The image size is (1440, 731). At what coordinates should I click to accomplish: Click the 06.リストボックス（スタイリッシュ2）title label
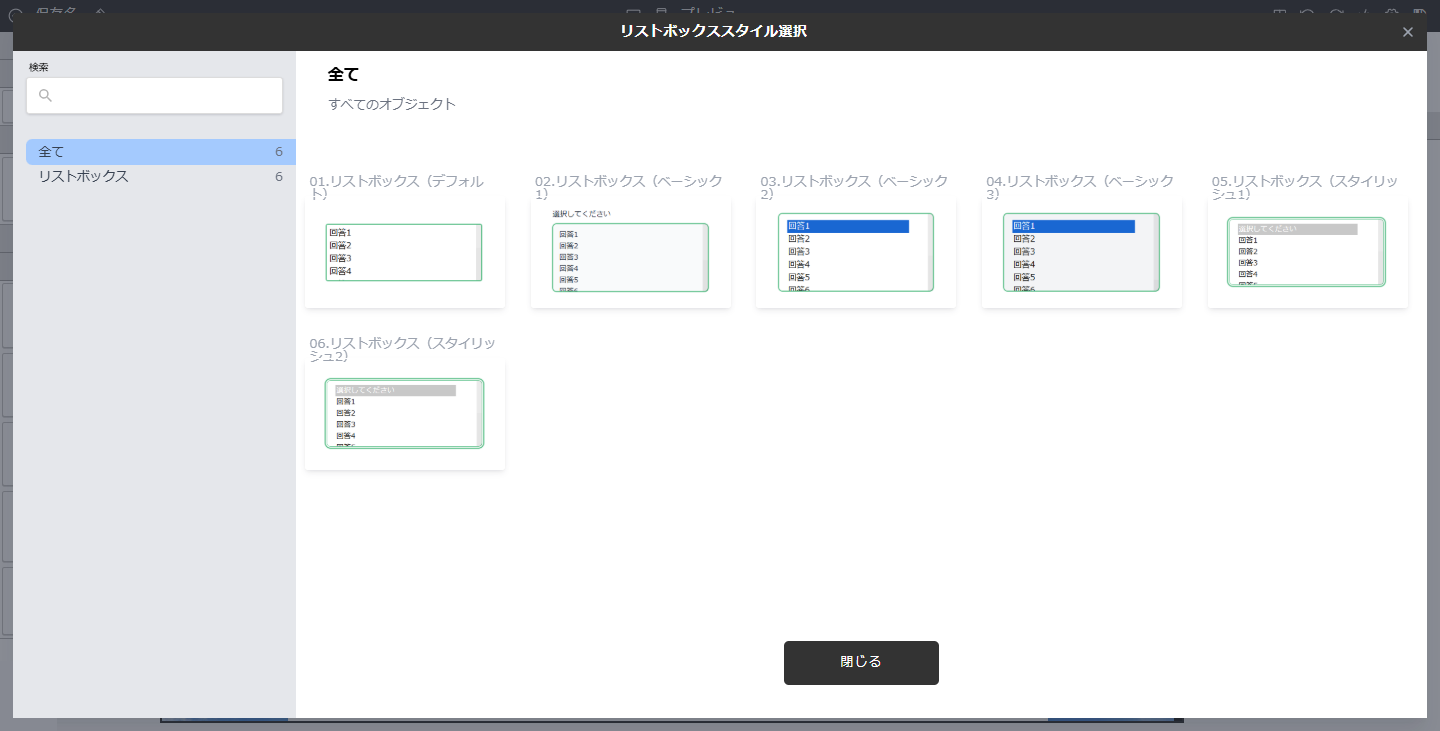pos(402,349)
